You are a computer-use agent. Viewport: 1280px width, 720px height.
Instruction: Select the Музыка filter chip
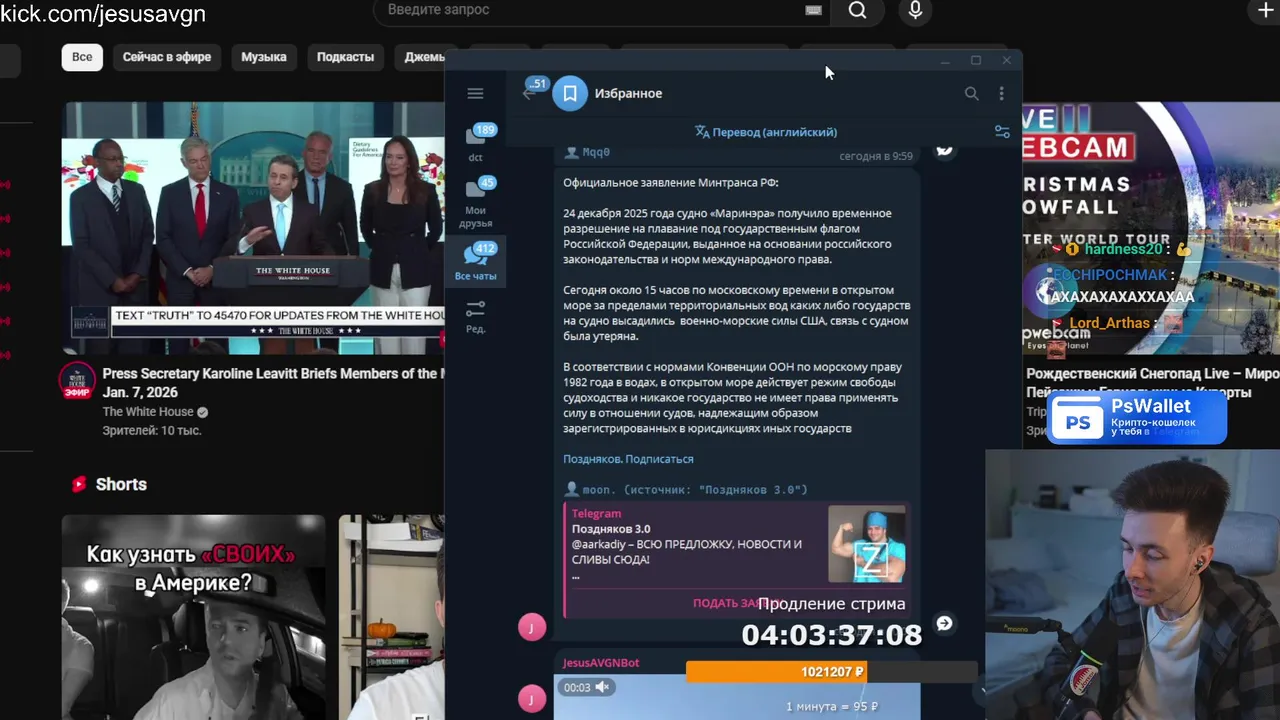pos(264,57)
